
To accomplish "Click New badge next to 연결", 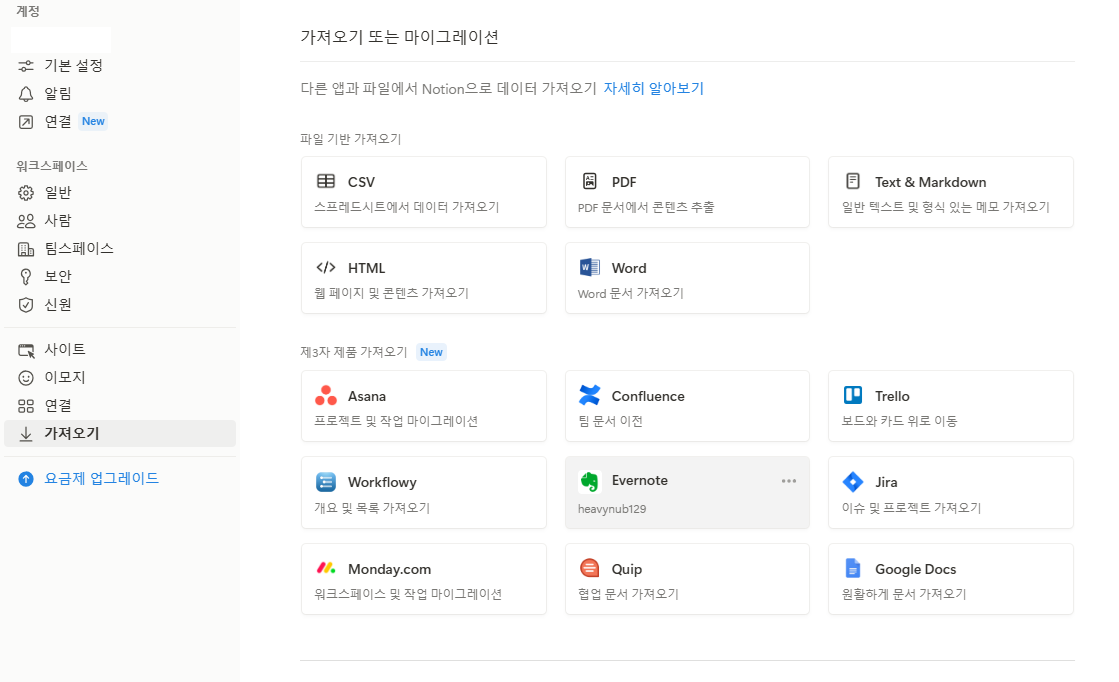I will click(93, 121).
